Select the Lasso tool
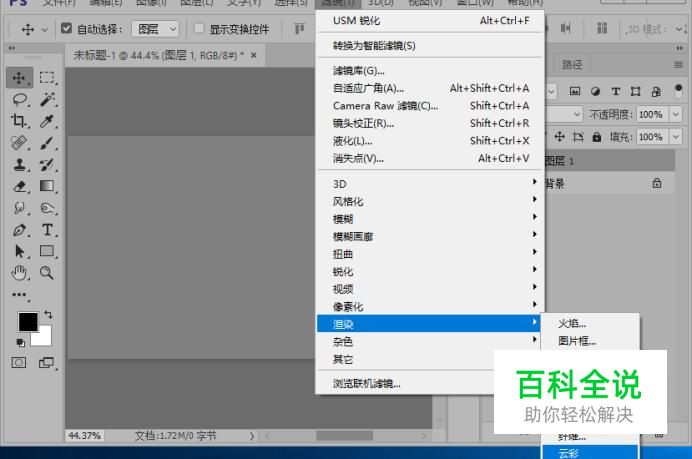The width and height of the screenshot is (692, 459). (19, 100)
